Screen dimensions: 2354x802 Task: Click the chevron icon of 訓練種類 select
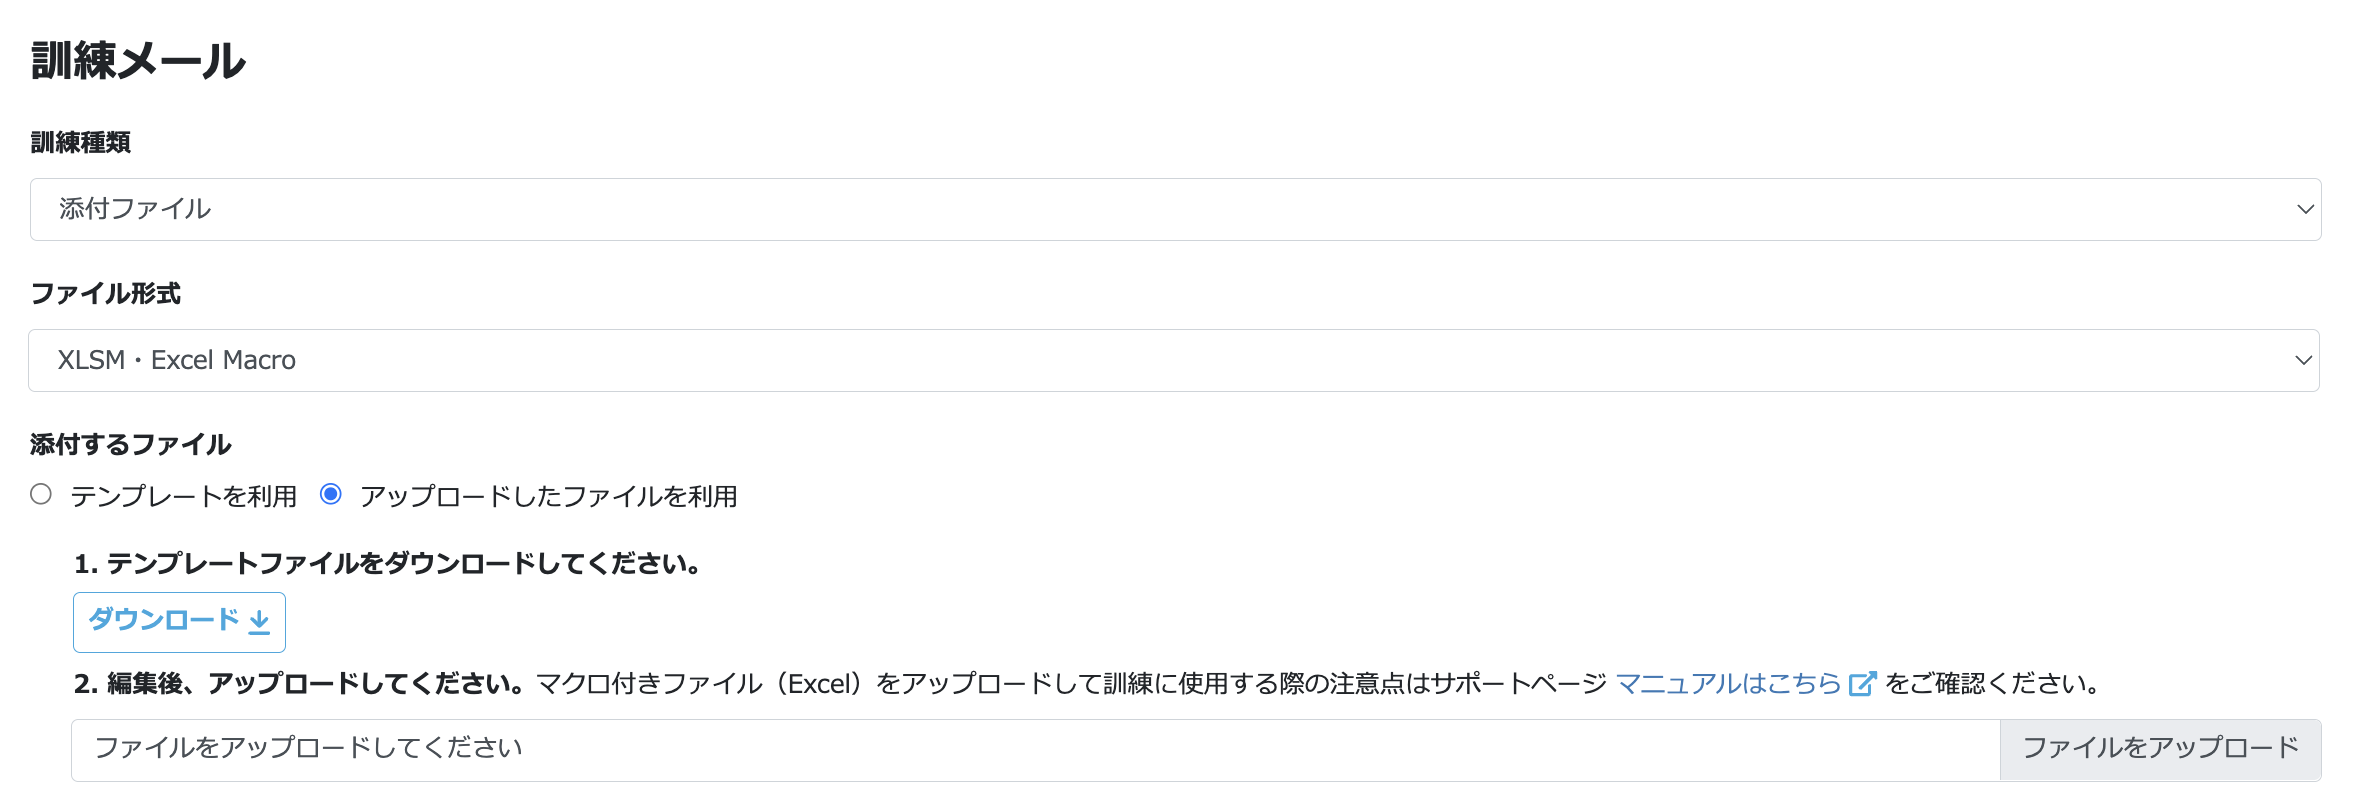[2298, 209]
